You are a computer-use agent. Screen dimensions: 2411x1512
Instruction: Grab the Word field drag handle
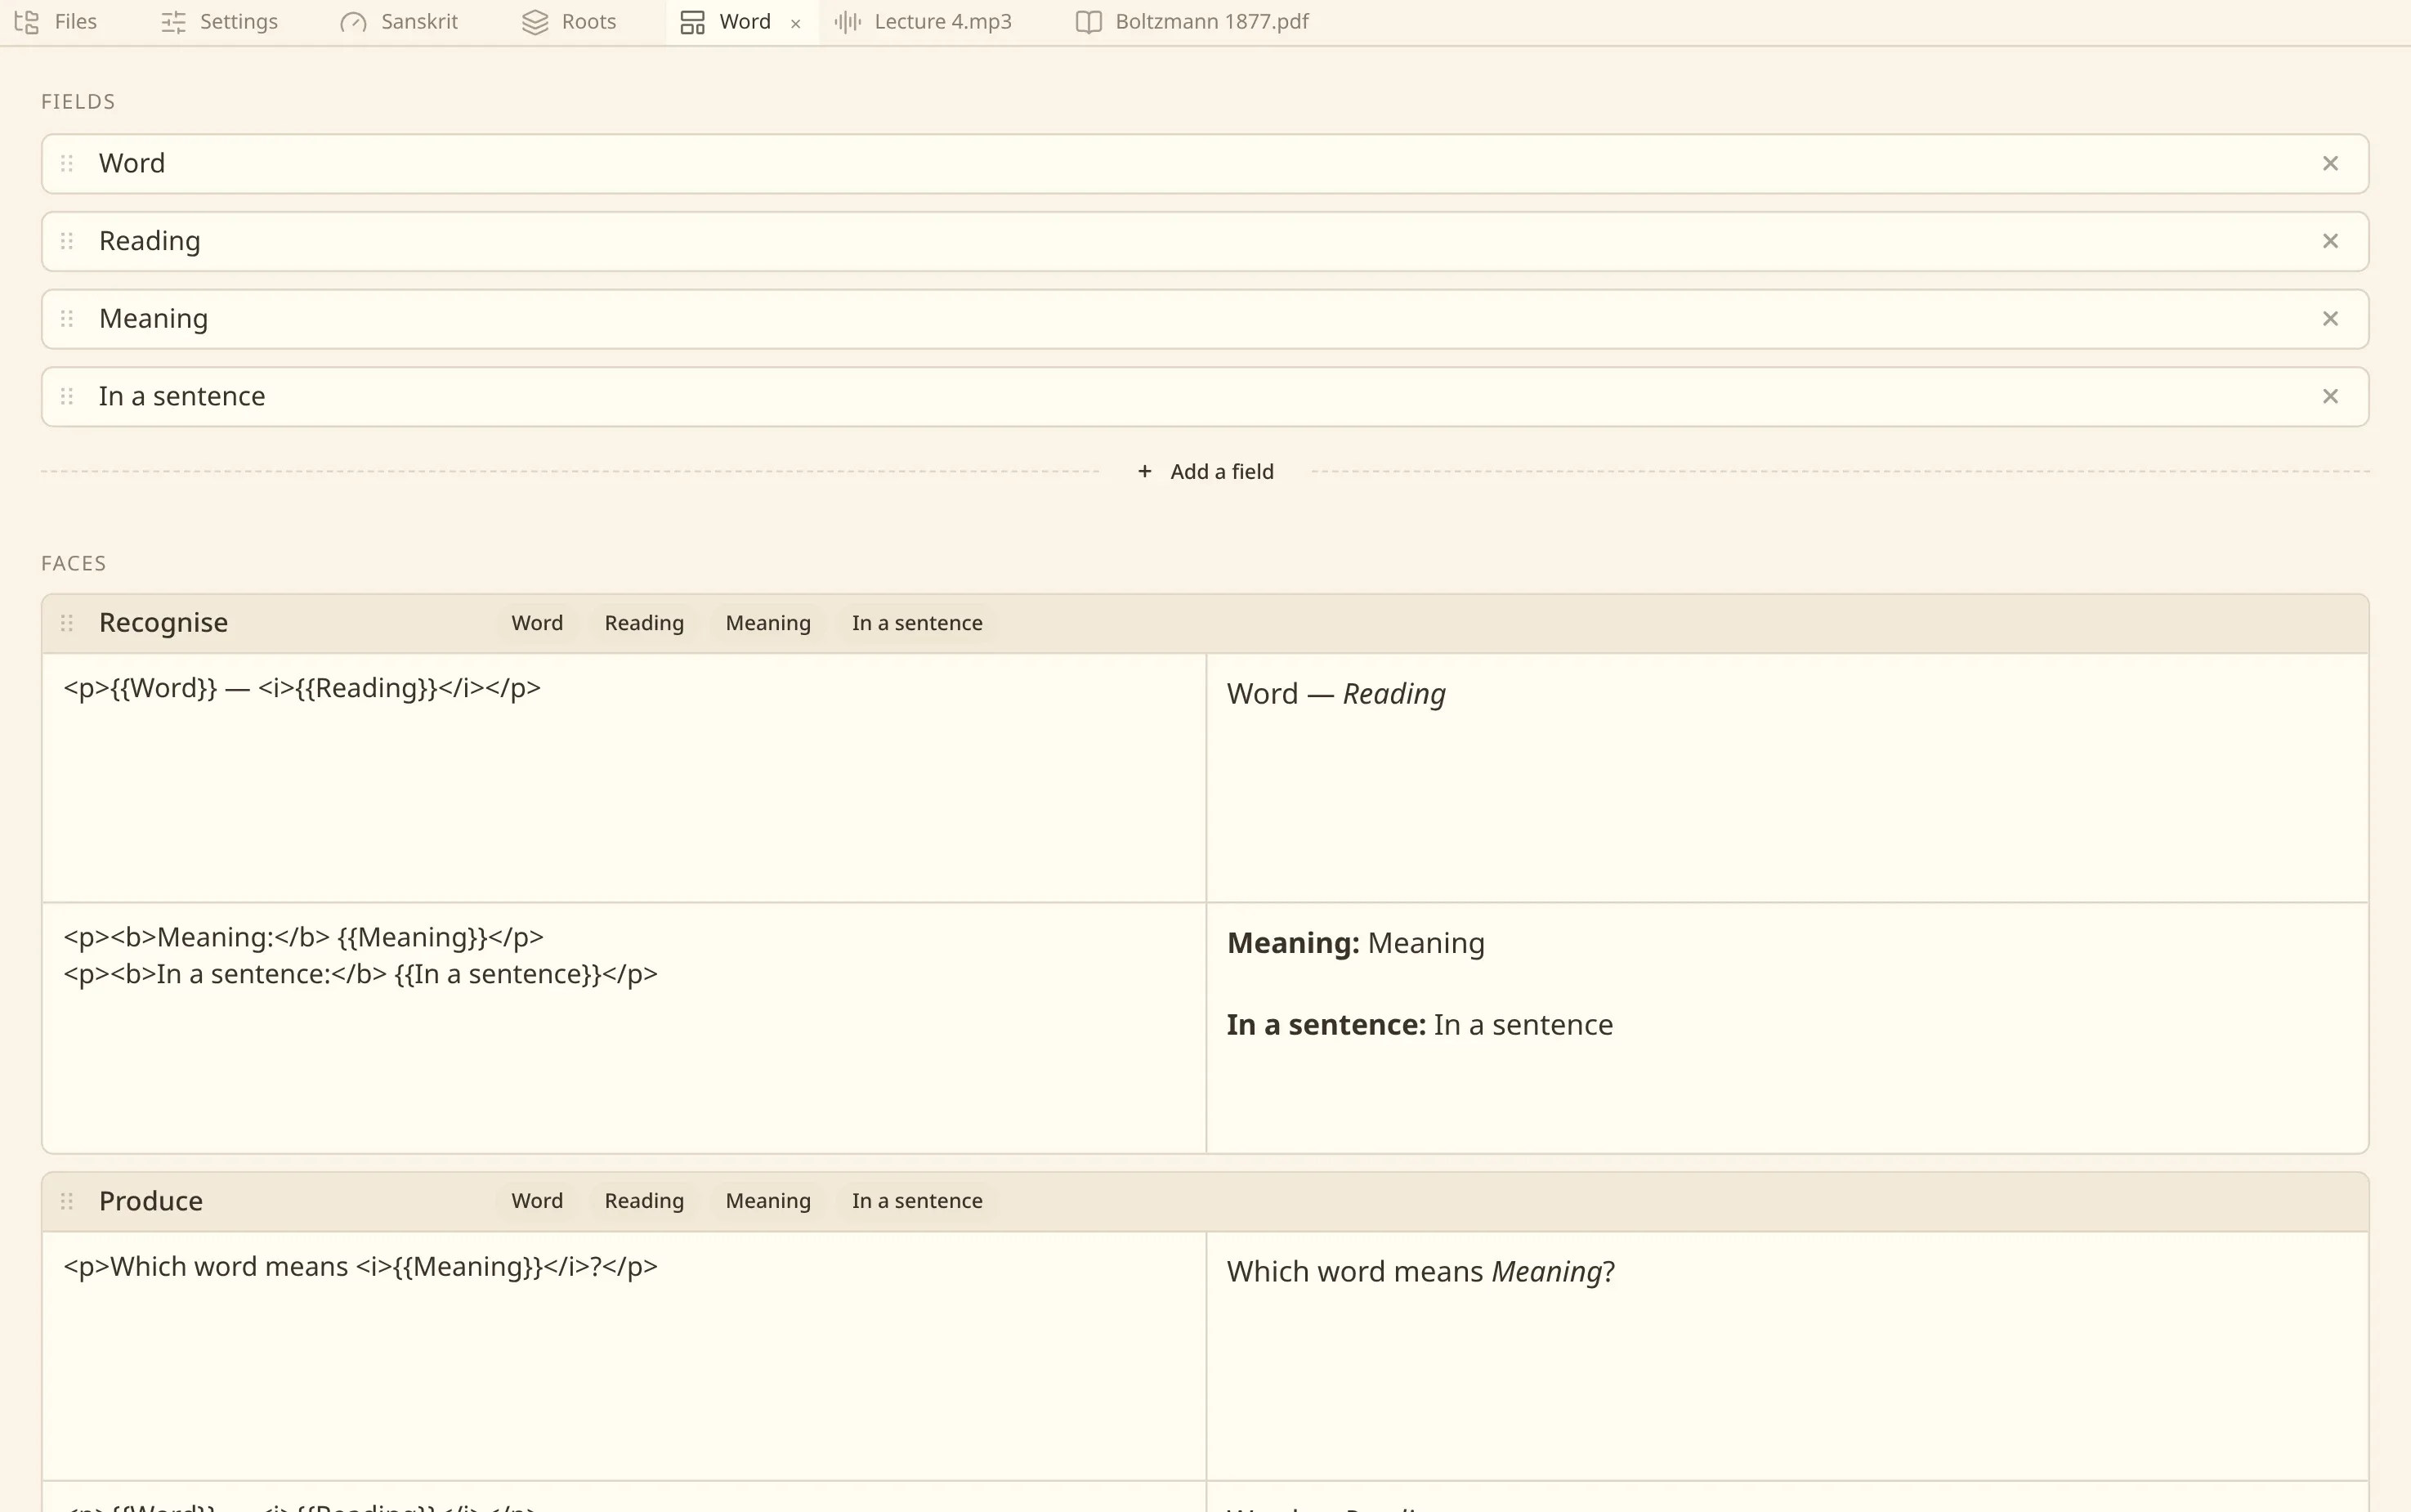coord(67,163)
